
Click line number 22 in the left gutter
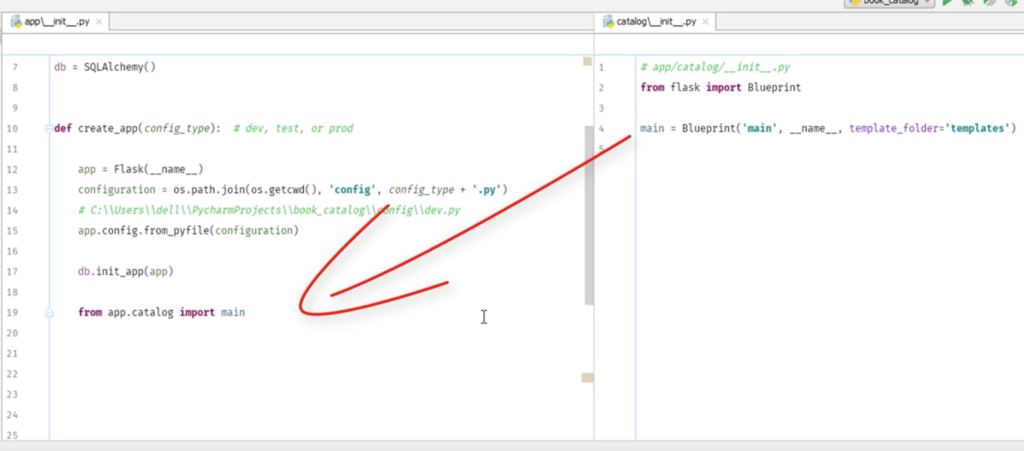pyautogui.click(x=12, y=374)
